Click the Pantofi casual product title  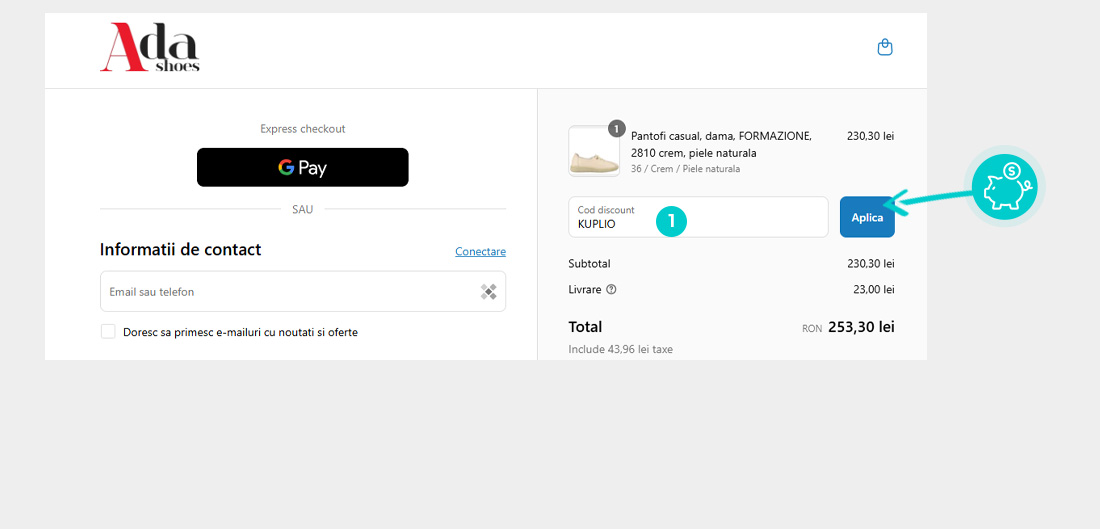tap(721, 144)
